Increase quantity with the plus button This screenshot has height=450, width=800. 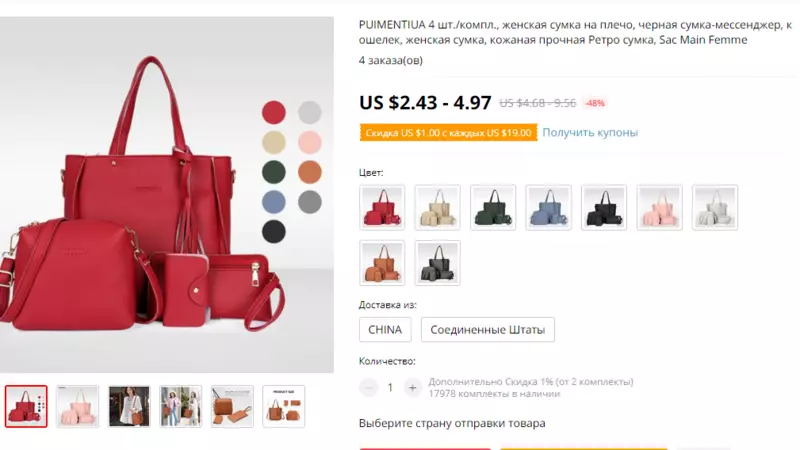(x=412, y=388)
